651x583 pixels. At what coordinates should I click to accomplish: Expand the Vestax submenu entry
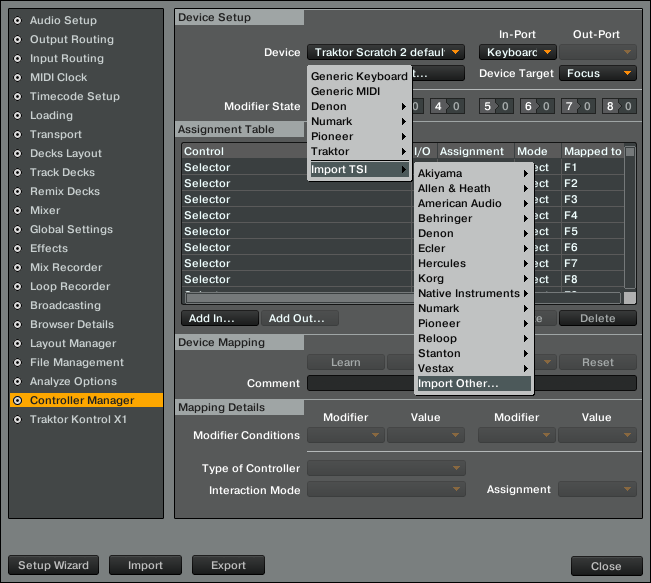coord(473,368)
